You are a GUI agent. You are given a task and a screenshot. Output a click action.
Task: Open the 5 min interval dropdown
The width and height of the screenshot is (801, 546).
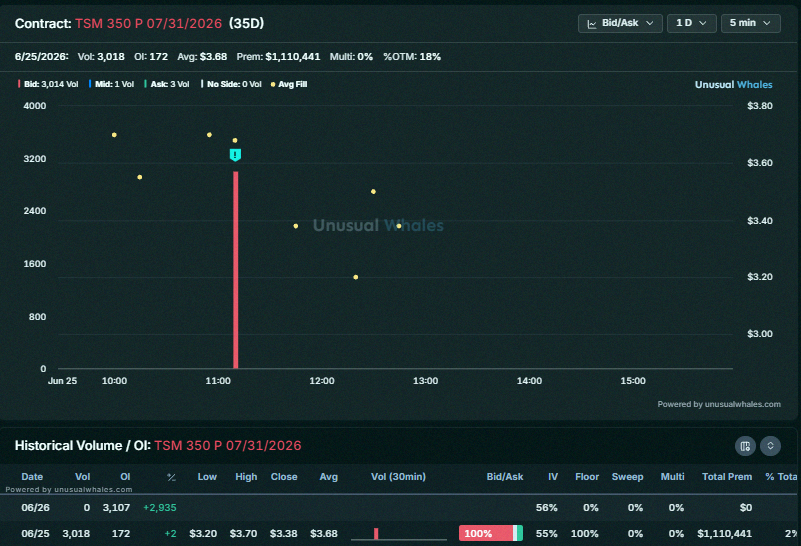tap(750, 23)
